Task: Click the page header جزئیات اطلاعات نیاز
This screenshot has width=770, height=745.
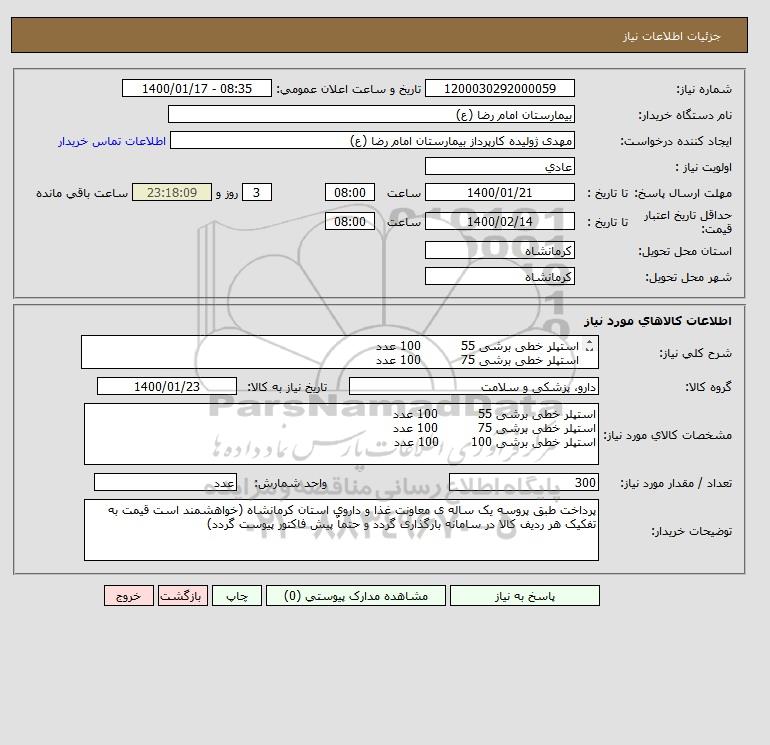Action: coord(671,36)
